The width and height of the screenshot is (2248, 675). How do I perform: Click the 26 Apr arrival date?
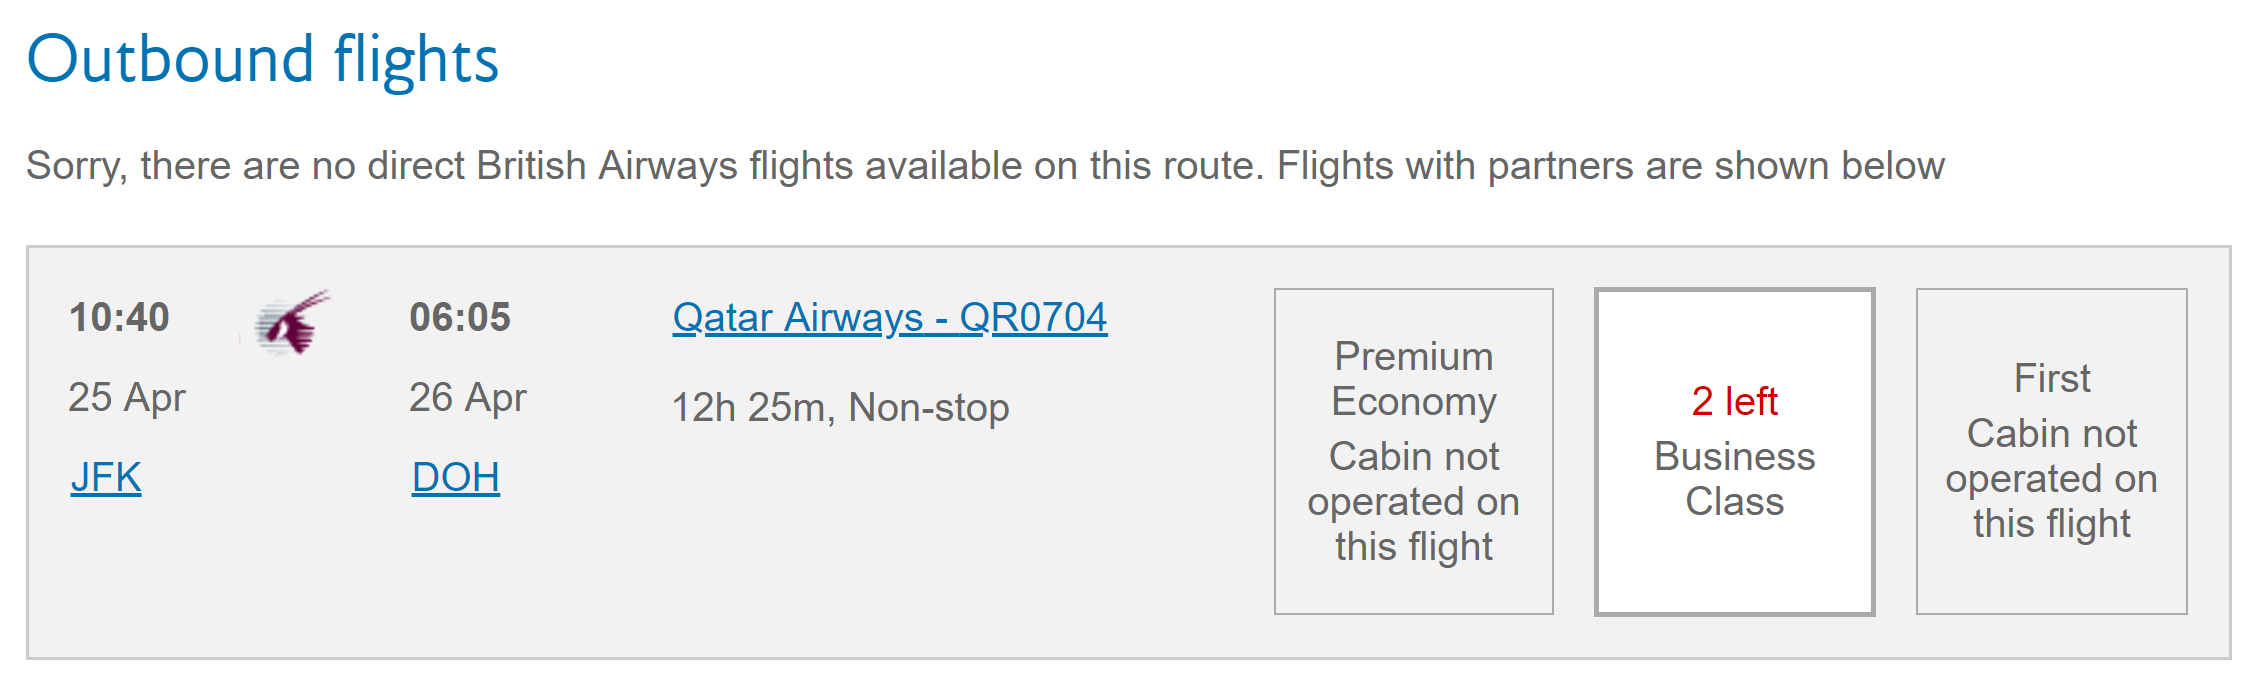(x=467, y=397)
